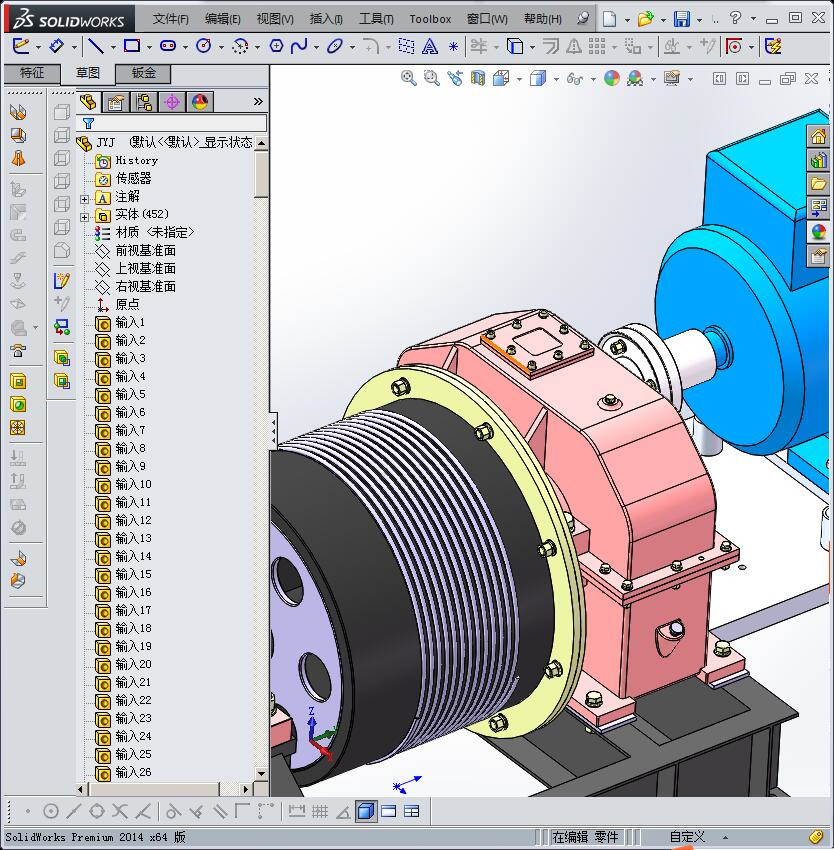This screenshot has height=850, width=834.
Task: Open the 帮助(H) menu
Action: (542, 19)
